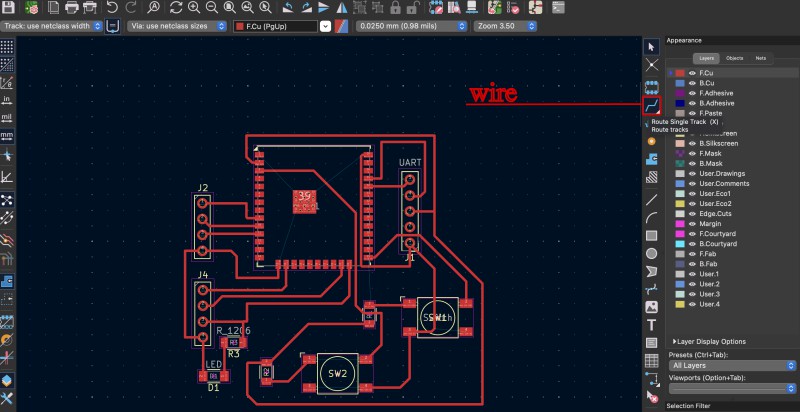
Task: Select Add Footprint tool in right toolbar
Action: coord(652,87)
